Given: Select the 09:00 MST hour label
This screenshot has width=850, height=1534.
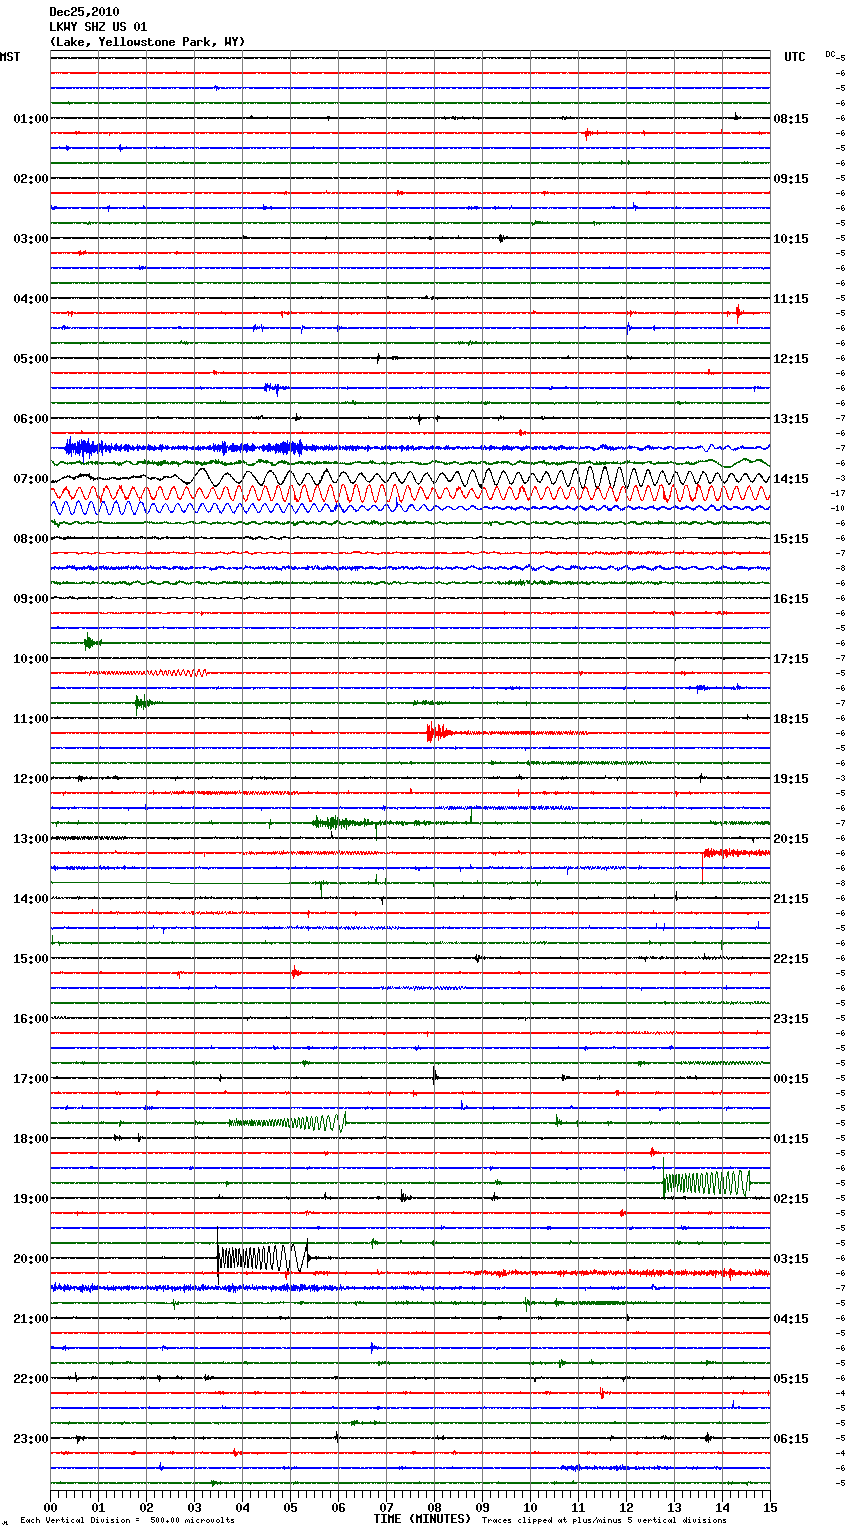Looking at the screenshot, I should tap(31, 599).
